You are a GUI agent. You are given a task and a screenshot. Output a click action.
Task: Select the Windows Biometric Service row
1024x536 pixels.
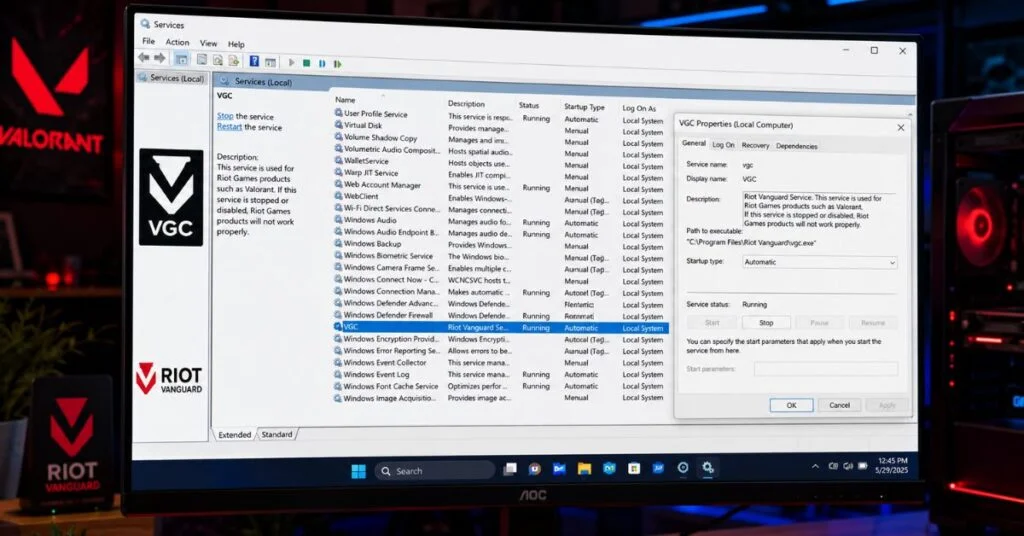point(501,257)
